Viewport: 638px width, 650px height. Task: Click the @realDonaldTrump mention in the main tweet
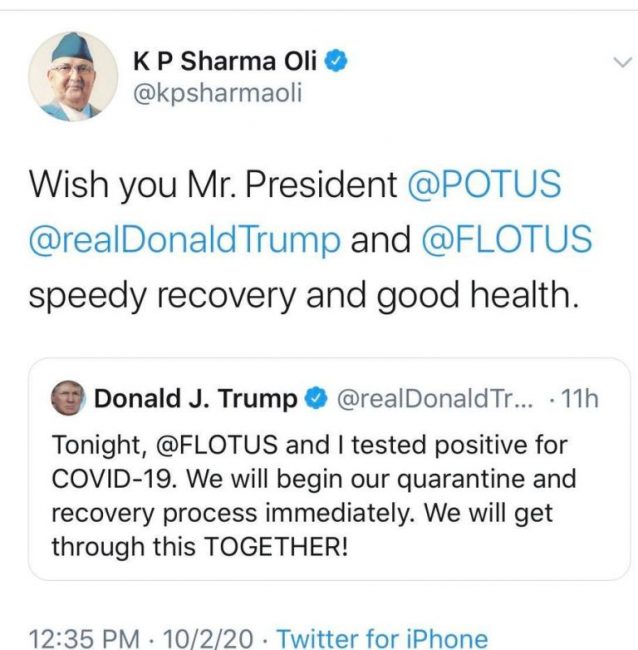pos(185,240)
